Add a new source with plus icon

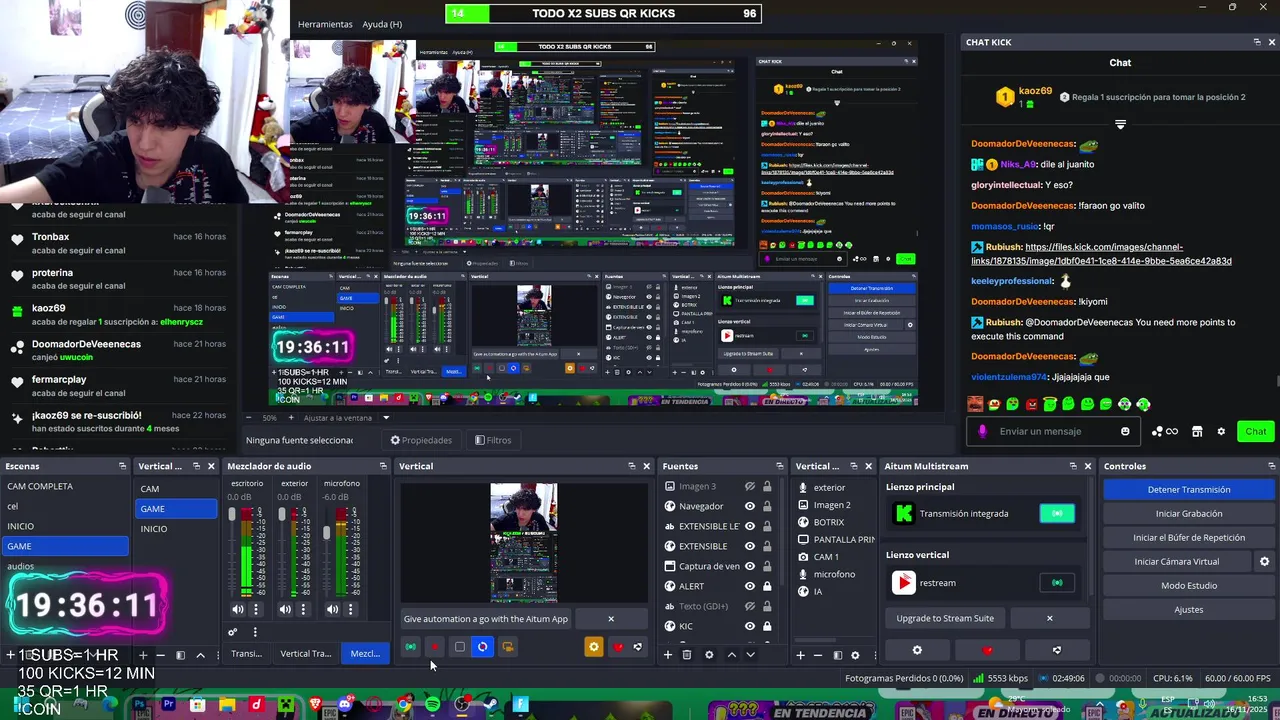[x=668, y=655]
